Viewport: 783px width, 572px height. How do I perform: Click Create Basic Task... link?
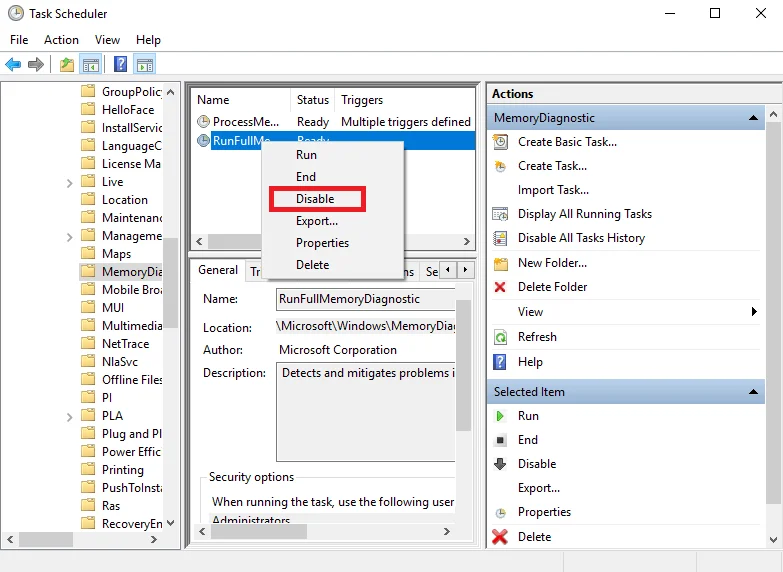tap(567, 142)
